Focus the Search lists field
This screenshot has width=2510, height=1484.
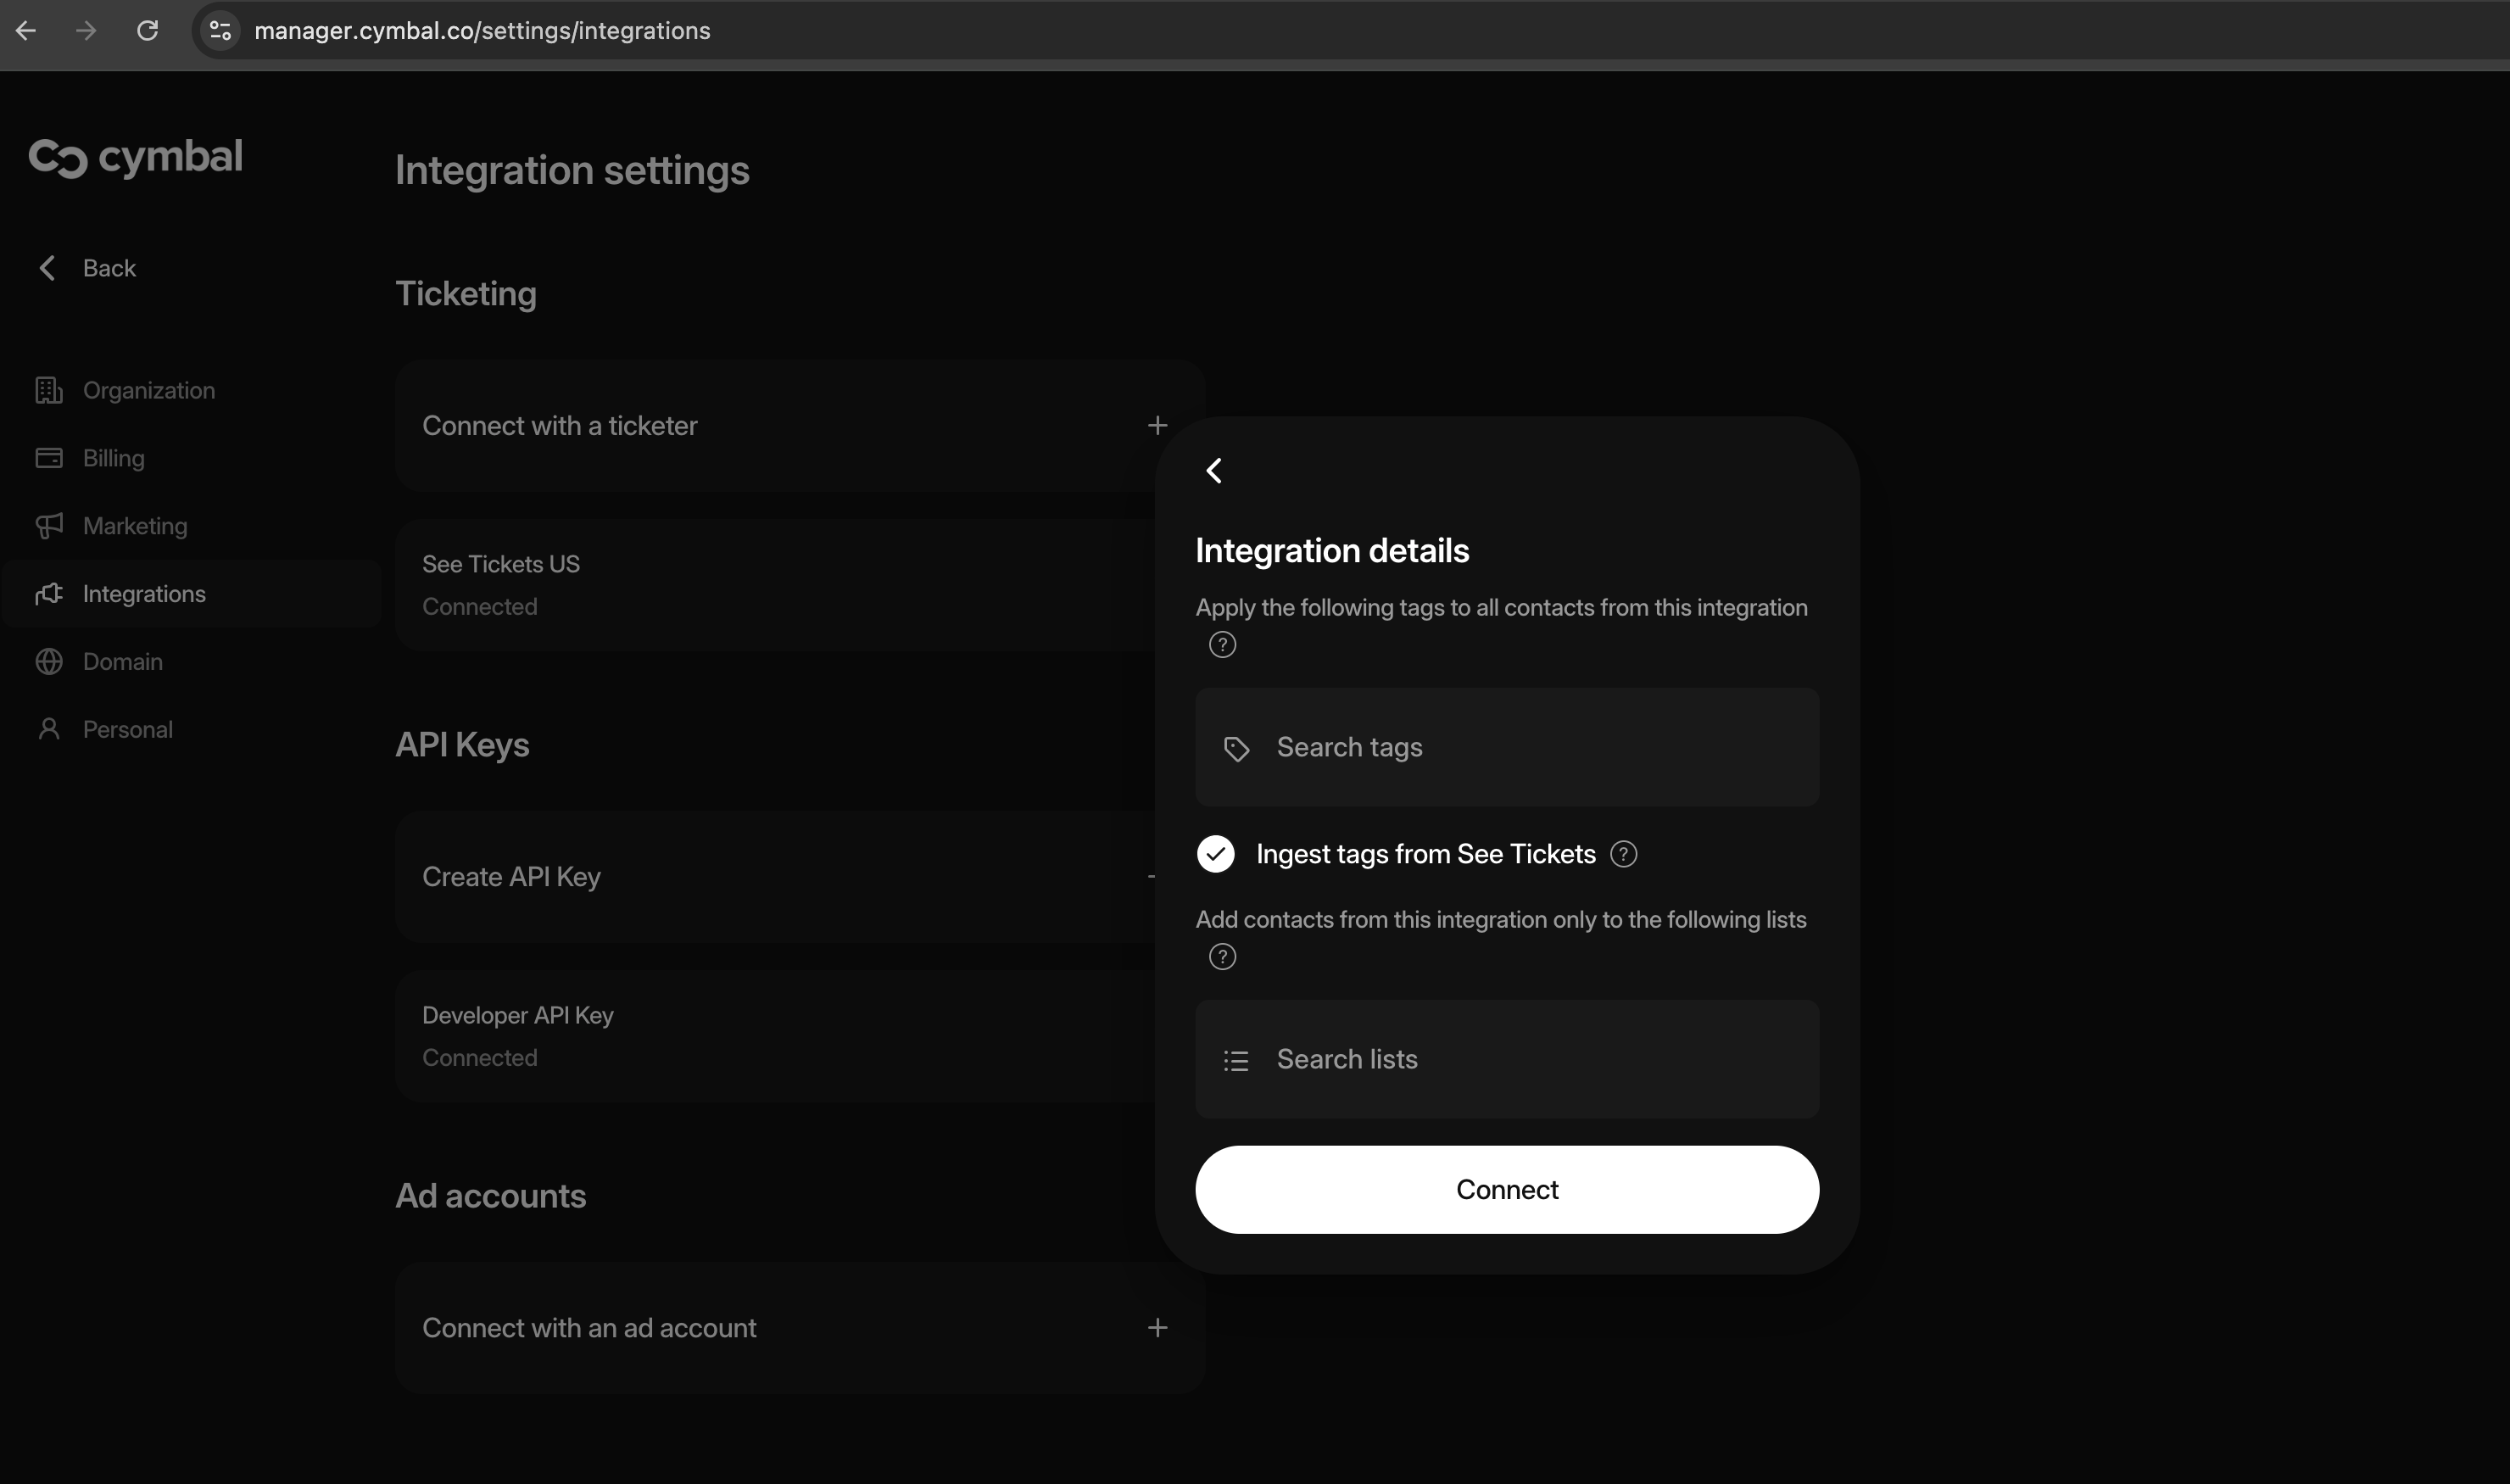[1507, 1059]
